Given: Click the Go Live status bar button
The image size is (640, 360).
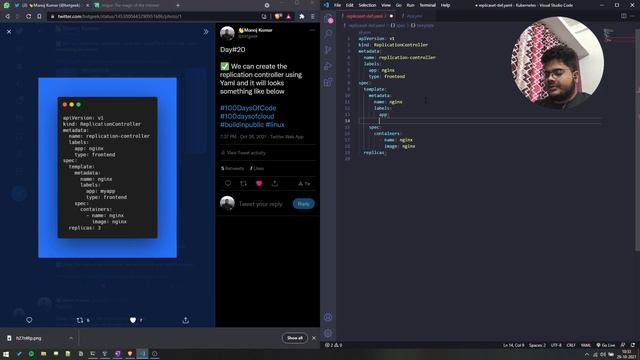Looking at the screenshot, I should click(x=606, y=345).
